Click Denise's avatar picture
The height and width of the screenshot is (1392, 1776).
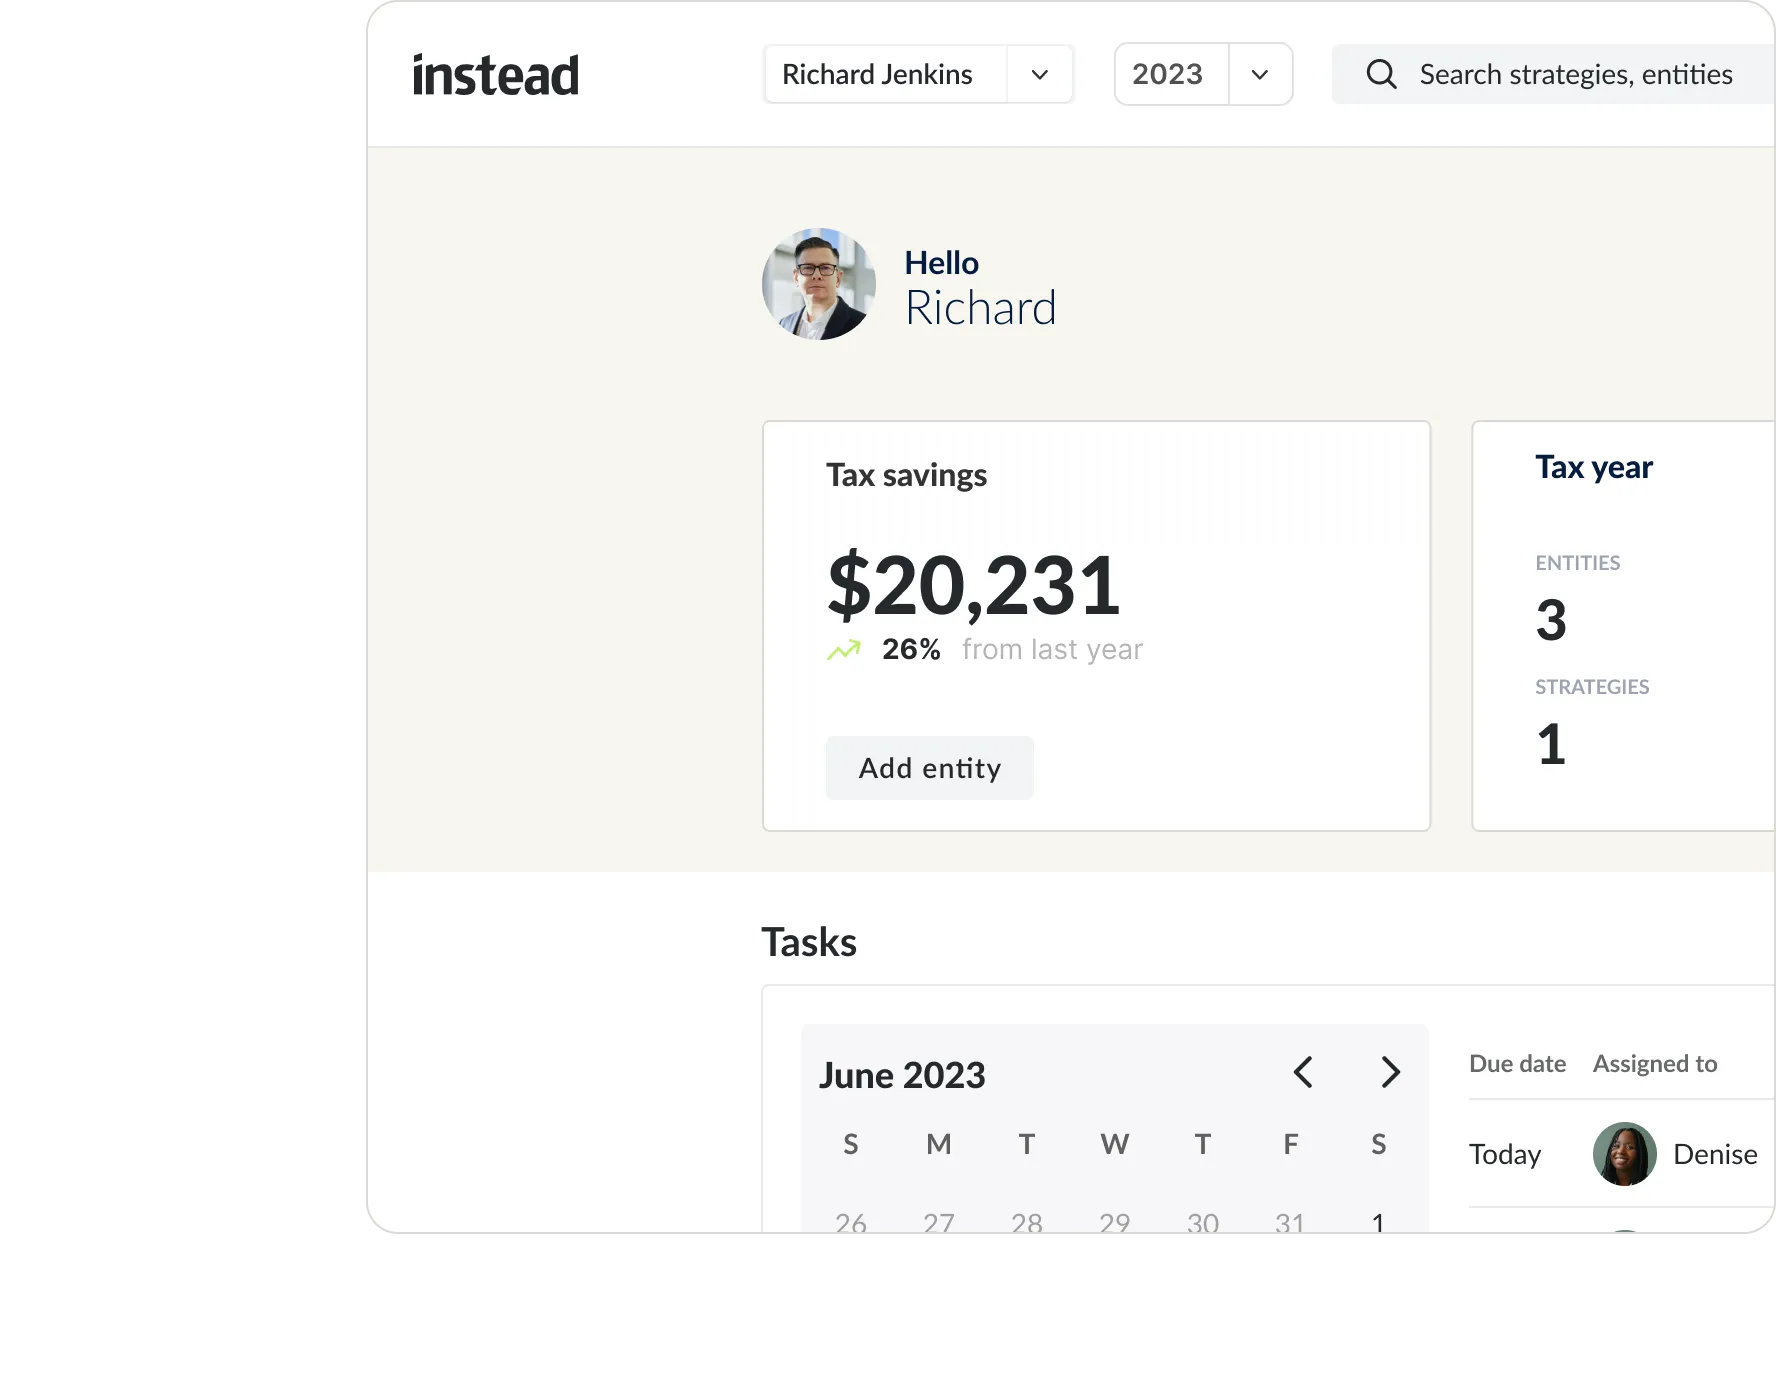pos(1624,1154)
